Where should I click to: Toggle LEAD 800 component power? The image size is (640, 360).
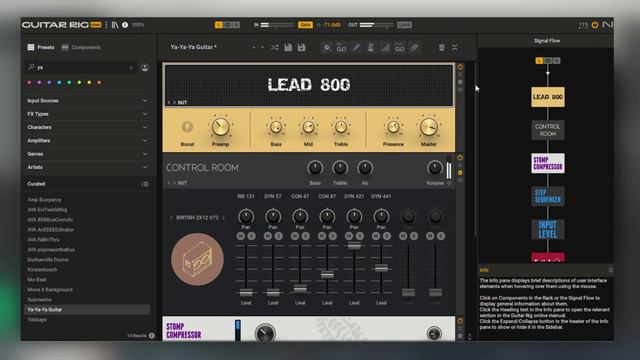point(460,67)
